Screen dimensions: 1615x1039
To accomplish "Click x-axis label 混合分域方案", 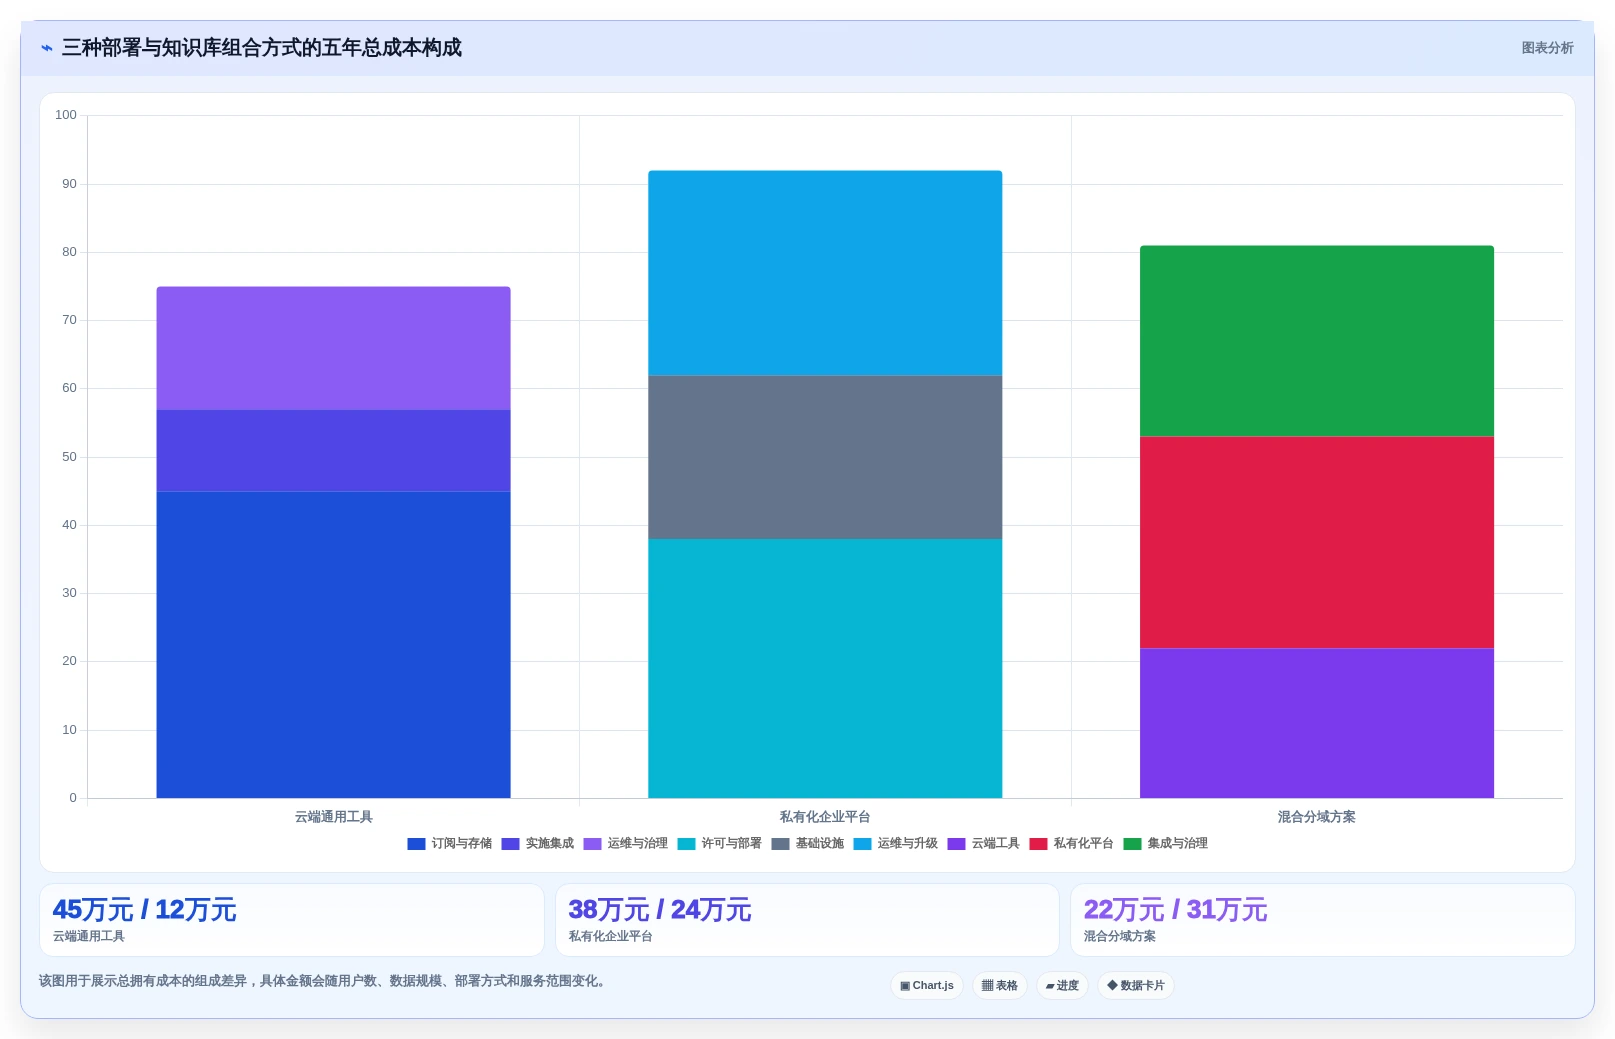I will click(x=1317, y=817).
